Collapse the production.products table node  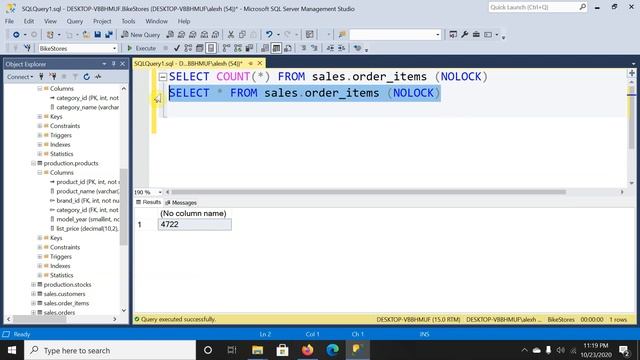click(33, 163)
